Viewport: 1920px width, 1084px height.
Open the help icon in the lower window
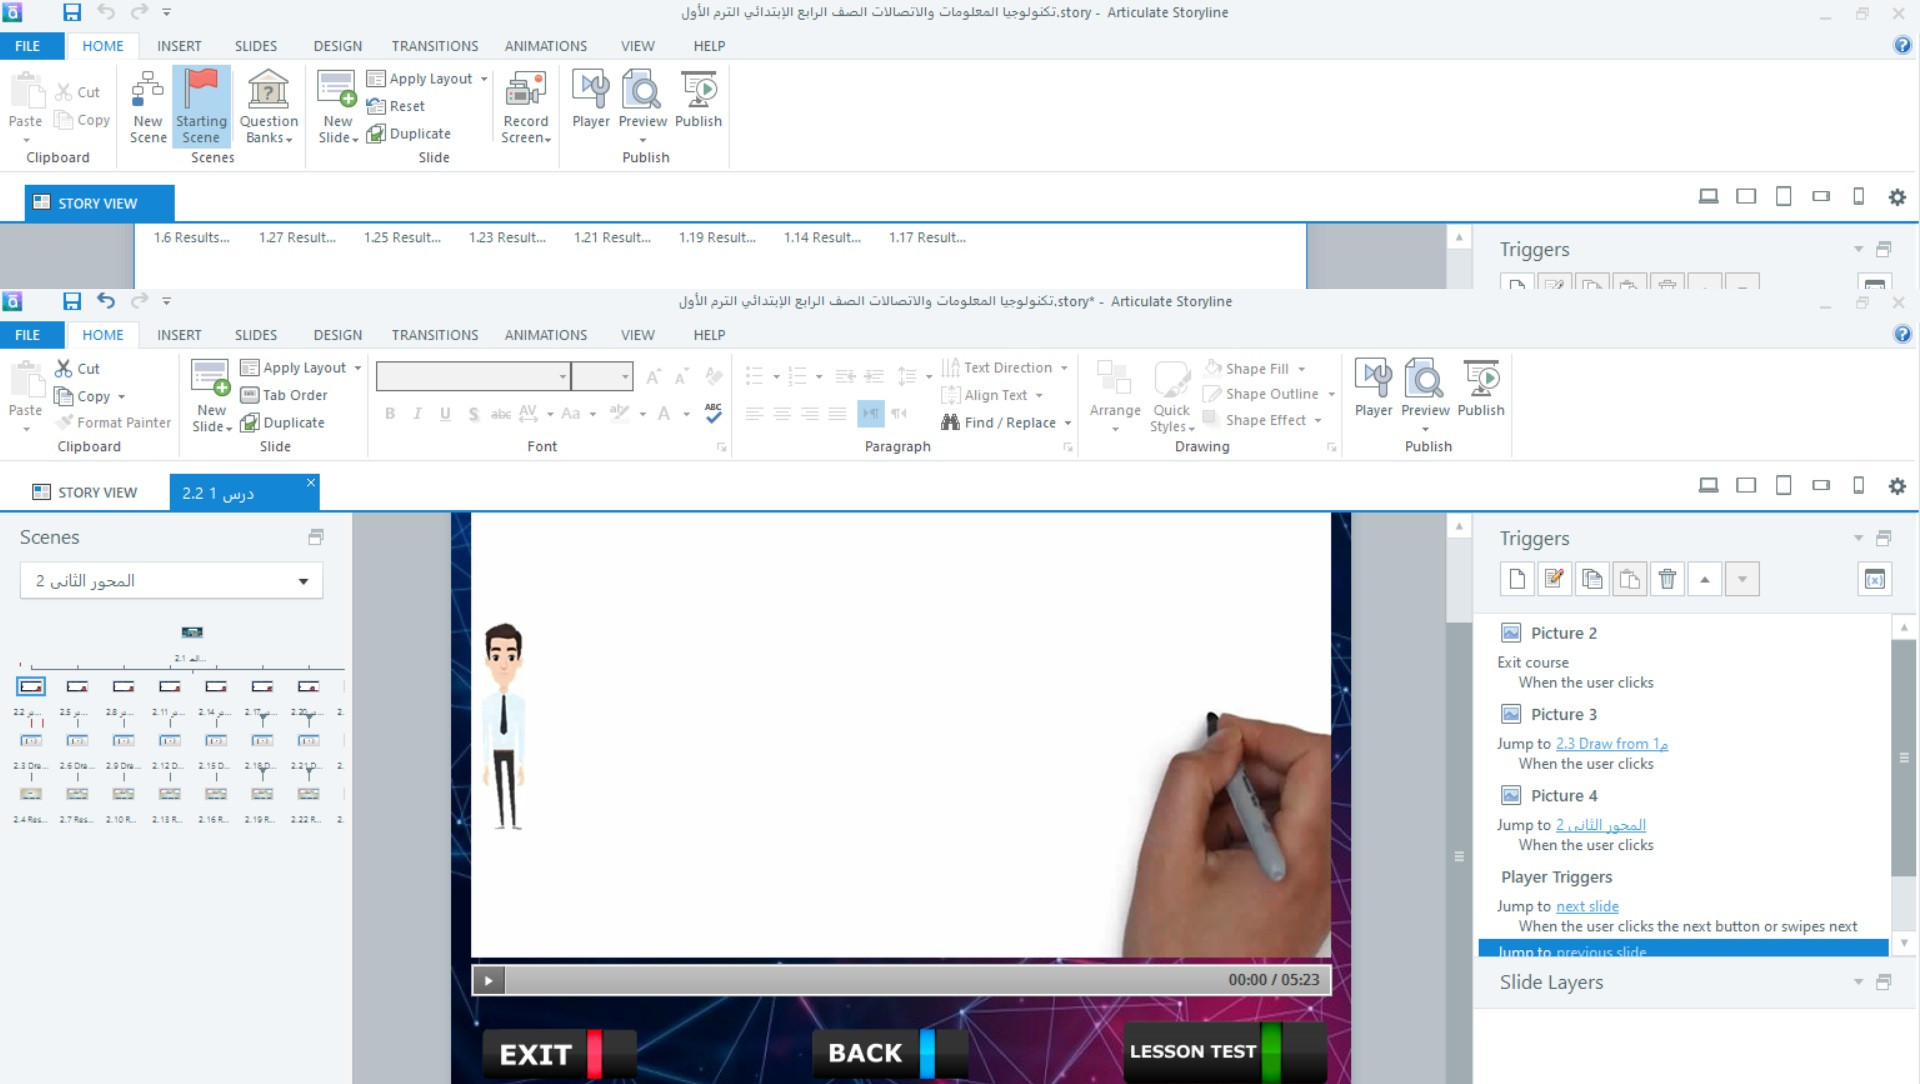coord(1902,334)
